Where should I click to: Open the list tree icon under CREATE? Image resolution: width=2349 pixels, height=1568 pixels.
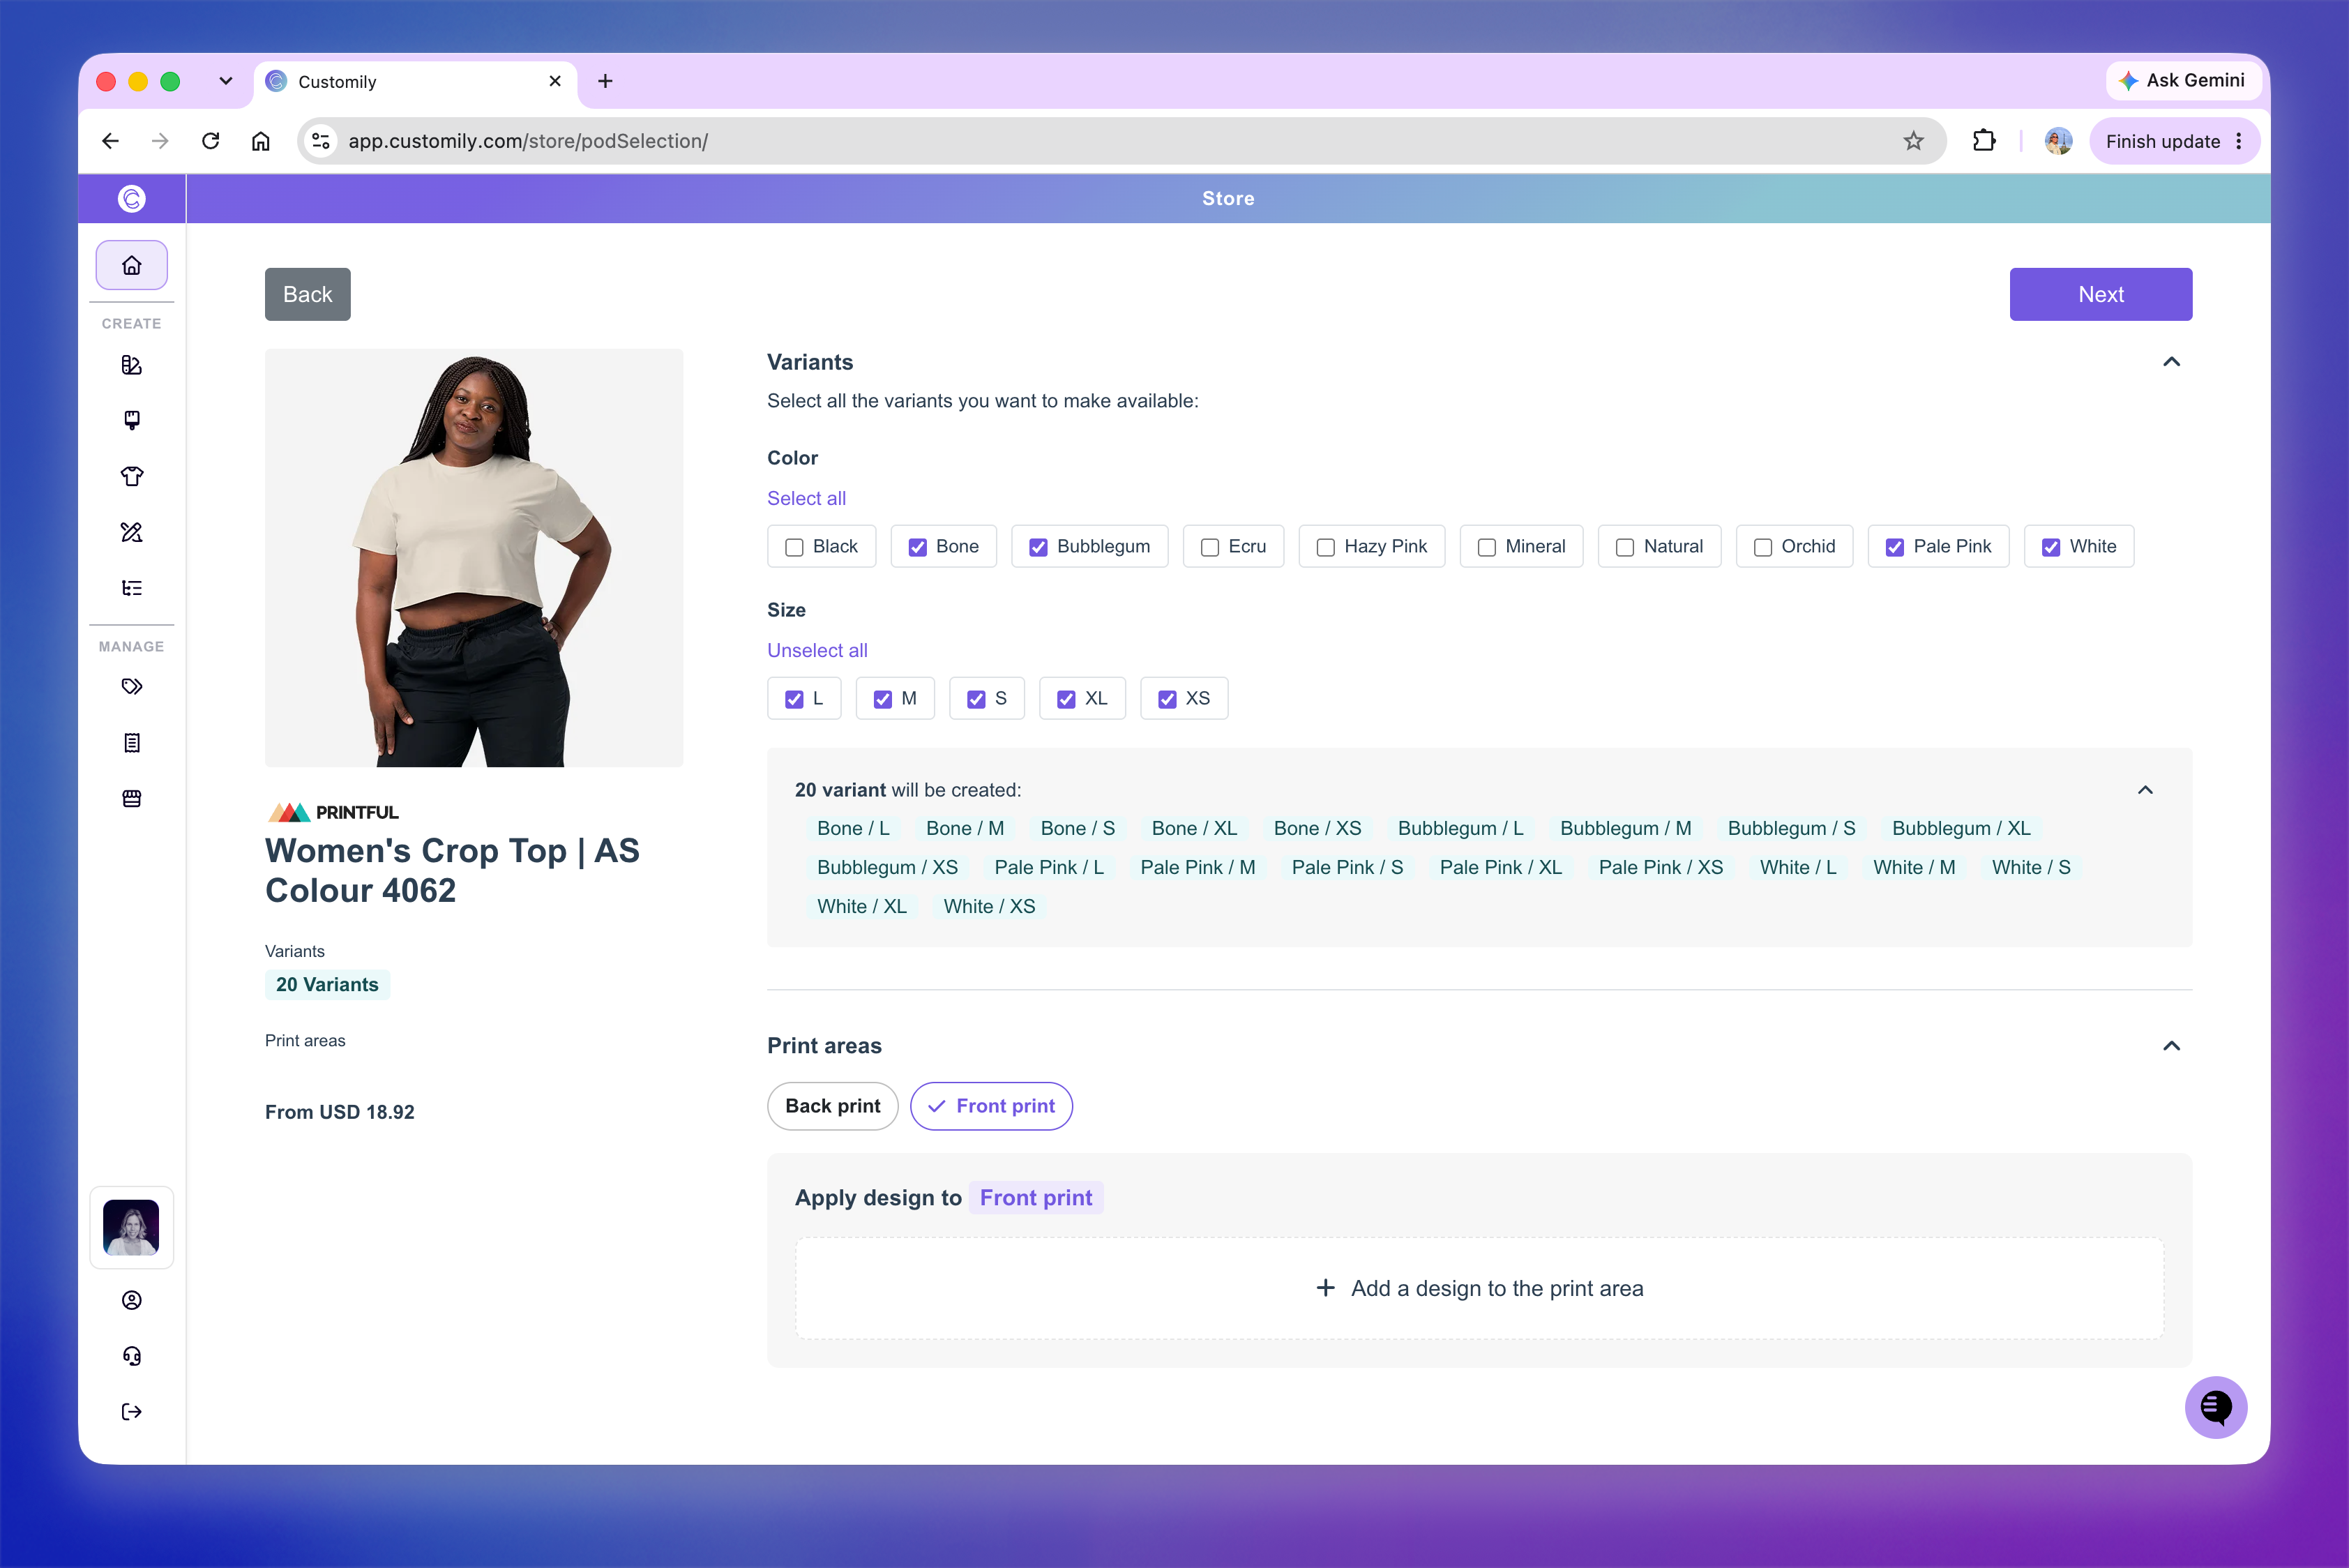[131, 588]
